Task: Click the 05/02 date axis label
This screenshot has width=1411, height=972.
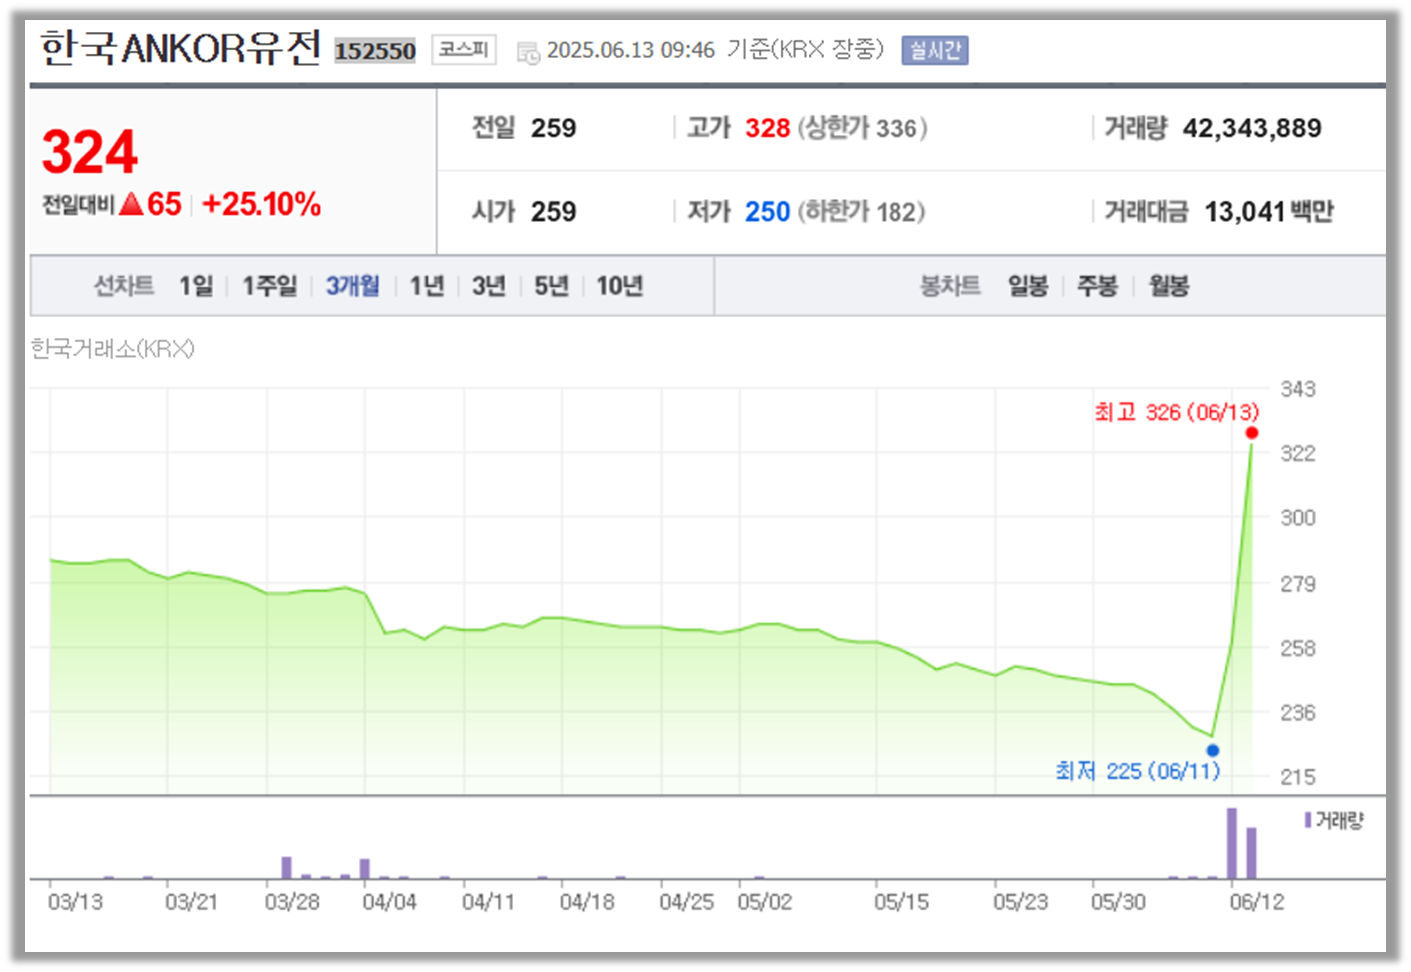Action: click(765, 902)
